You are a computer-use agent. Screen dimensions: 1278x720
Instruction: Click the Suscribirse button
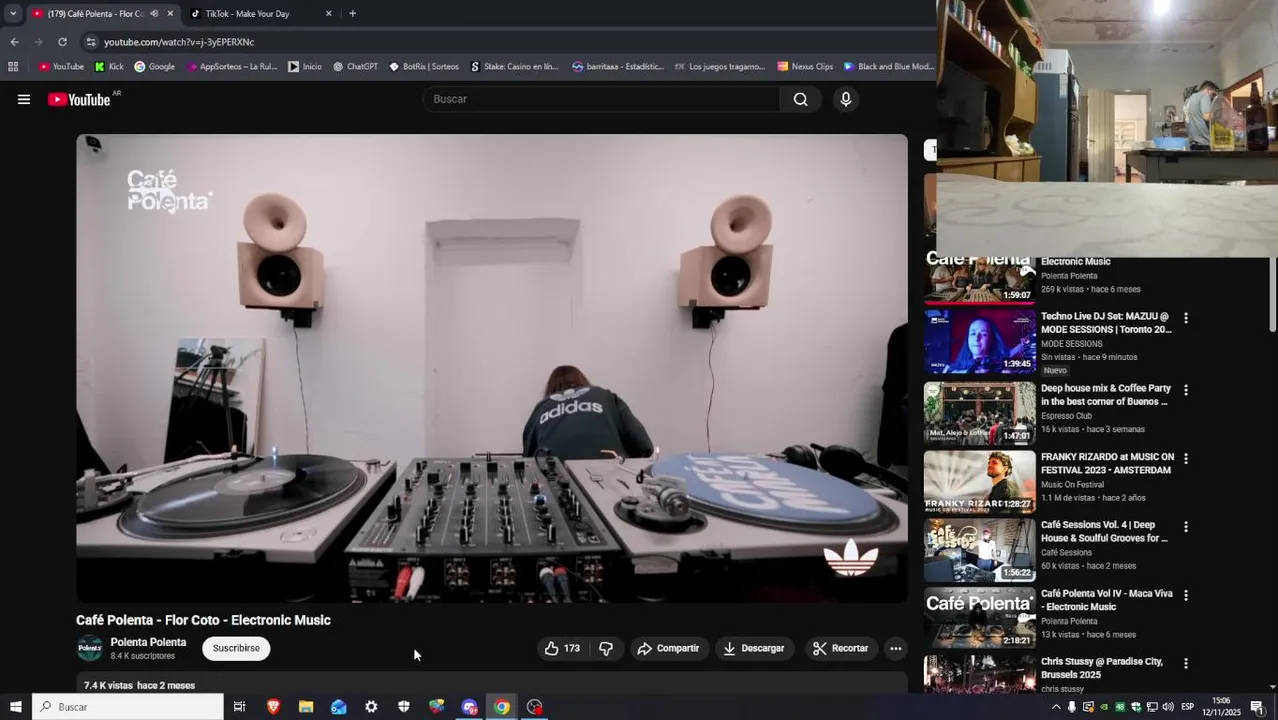click(236, 648)
